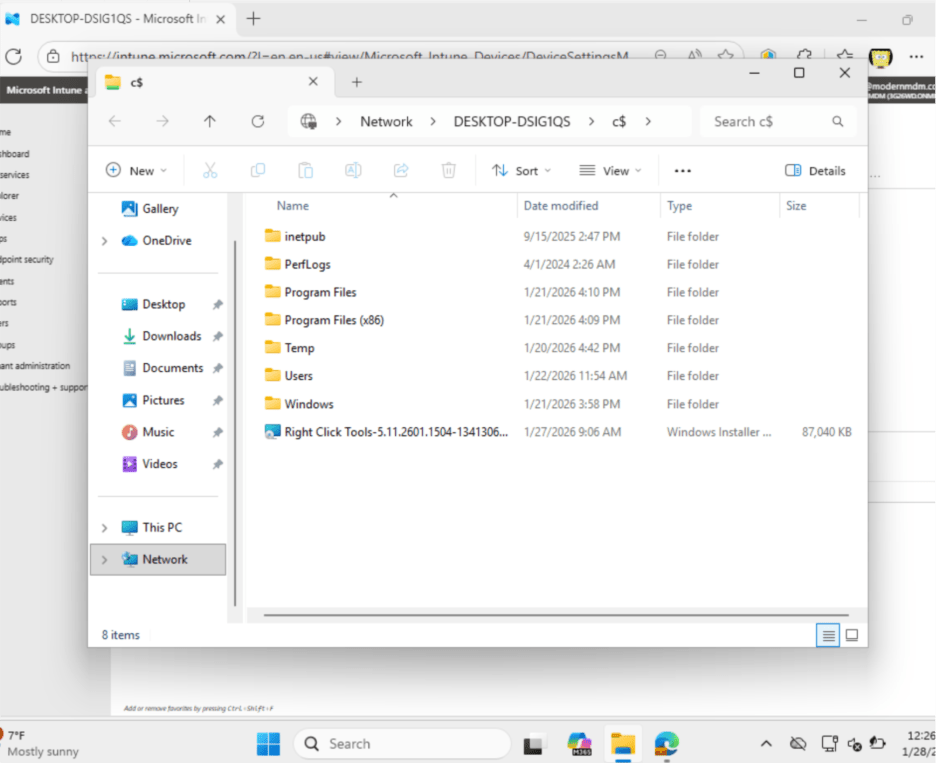Refresh the c$ folder view
The width and height of the screenshot is (936, 763).
(x=257, y=120)
